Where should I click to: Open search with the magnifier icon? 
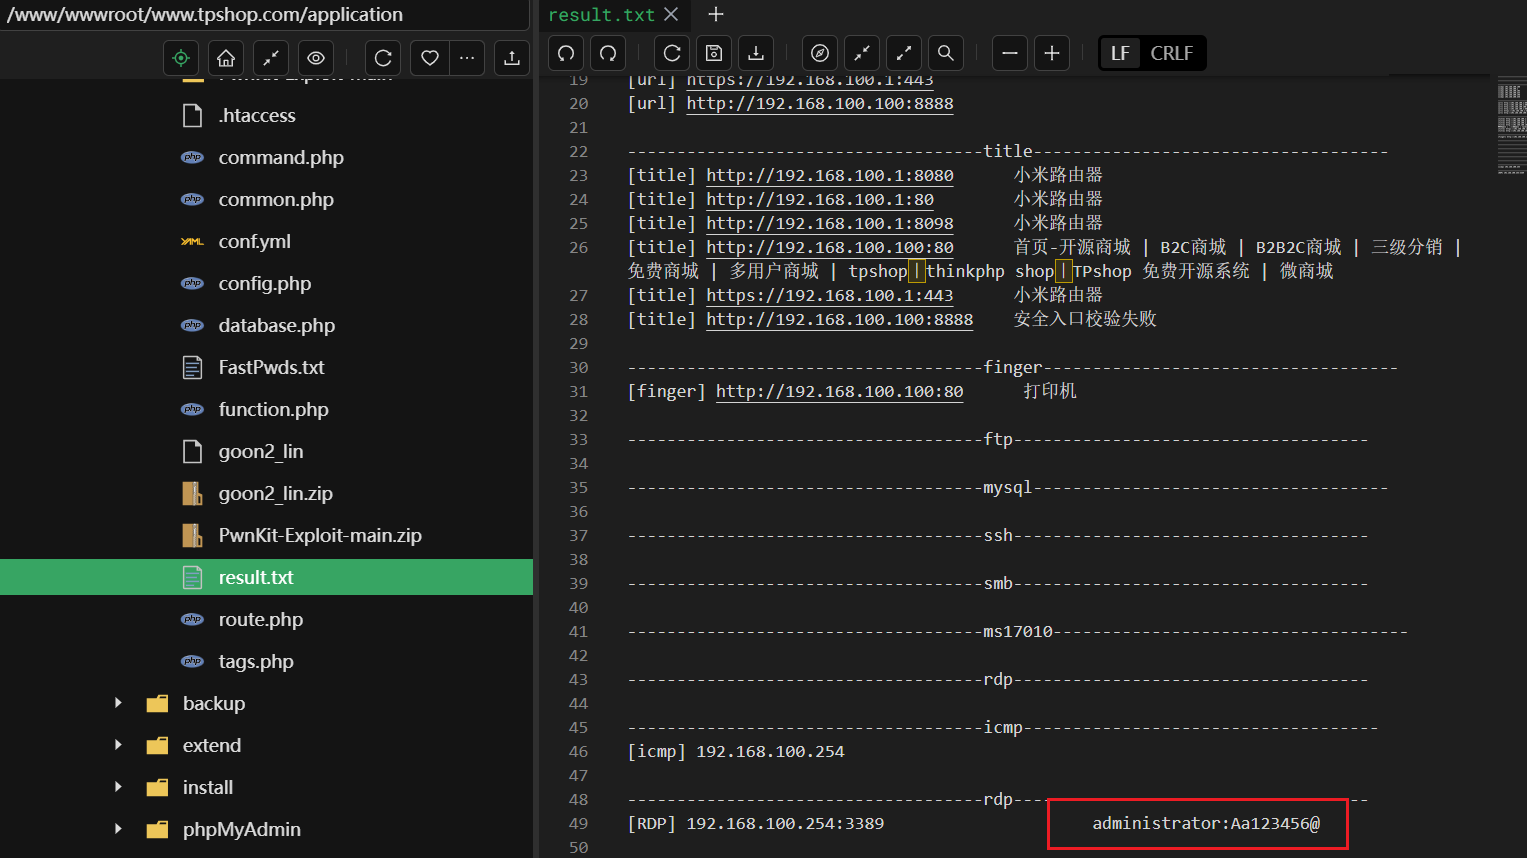pos(946,53)
